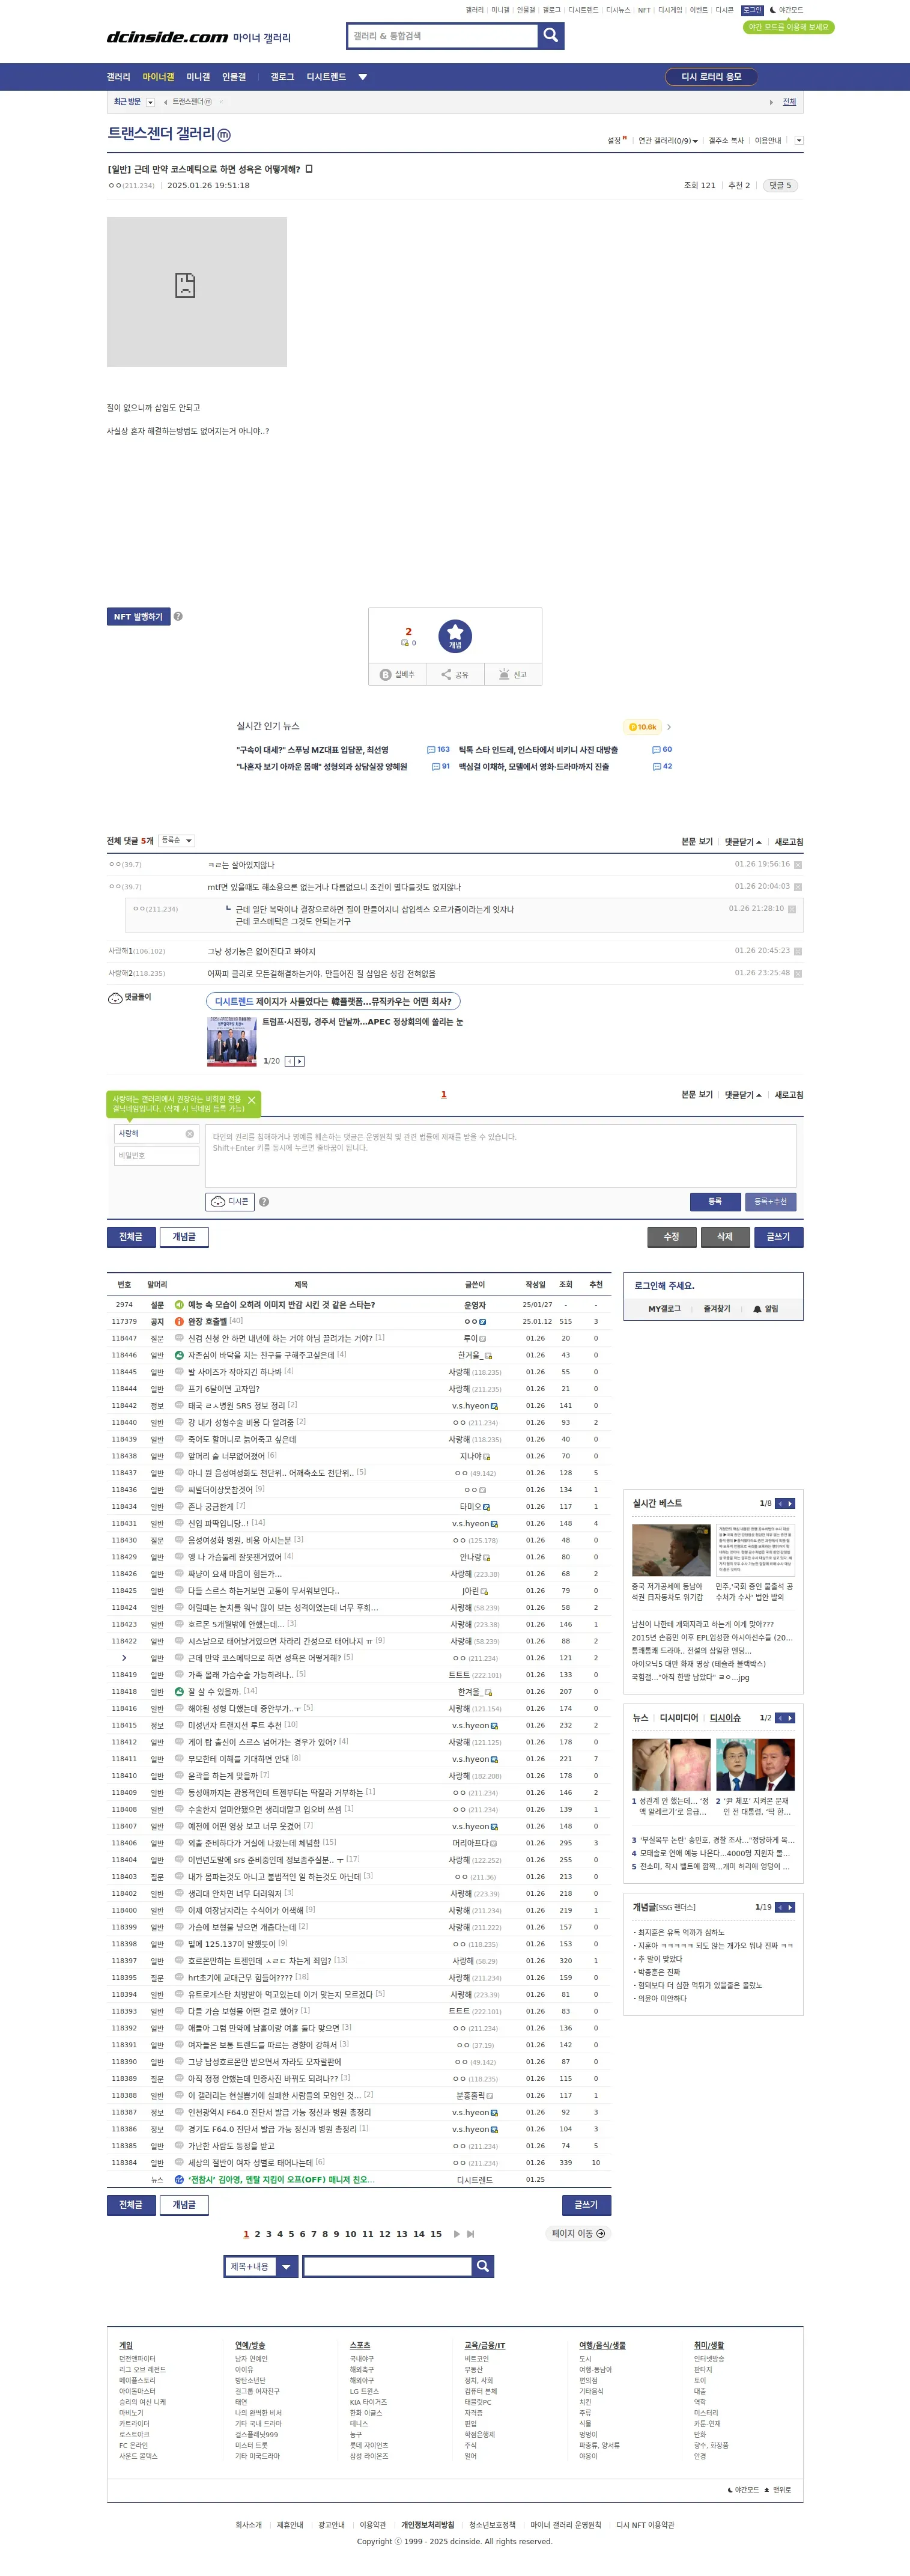Screen dimensions: 910x2576
Task: Delete the 01.26 20:45:23 comment with x icon
Action: (797, 952)
